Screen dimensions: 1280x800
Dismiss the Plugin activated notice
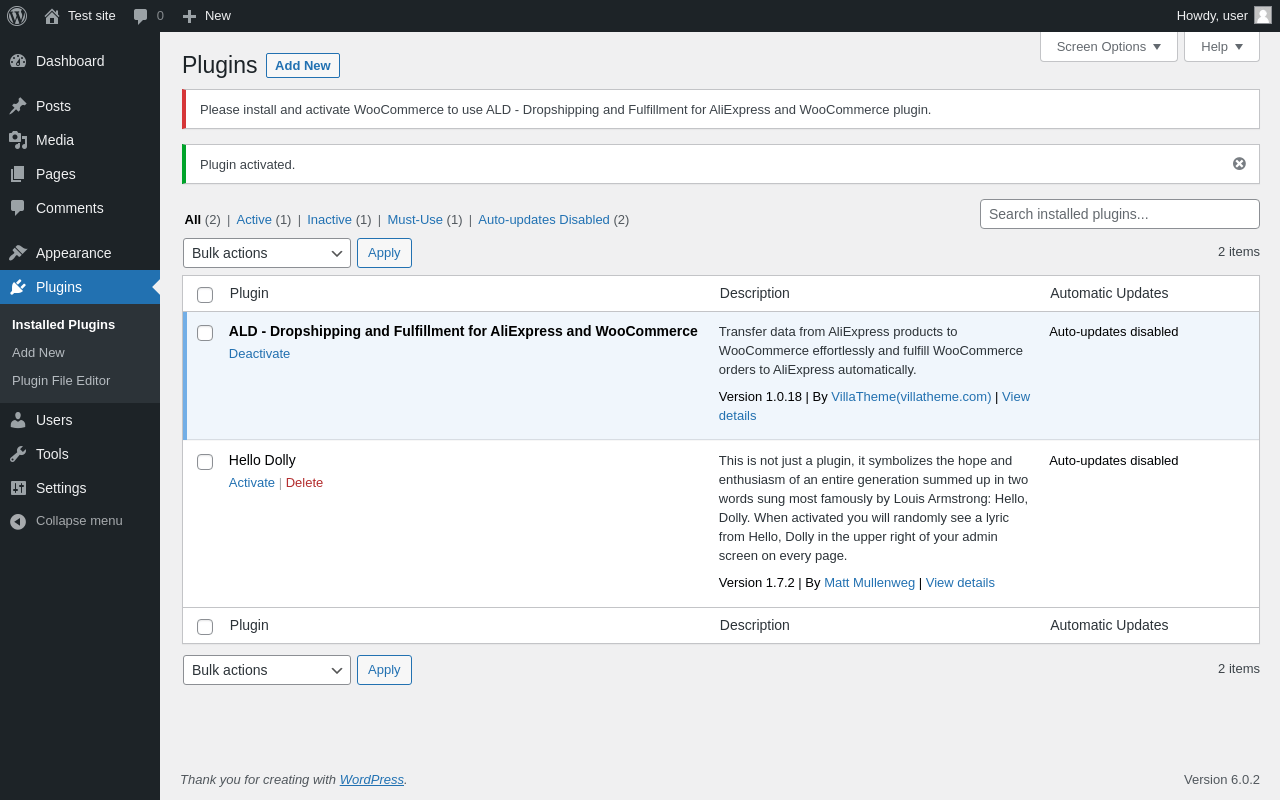(1239, 164)
